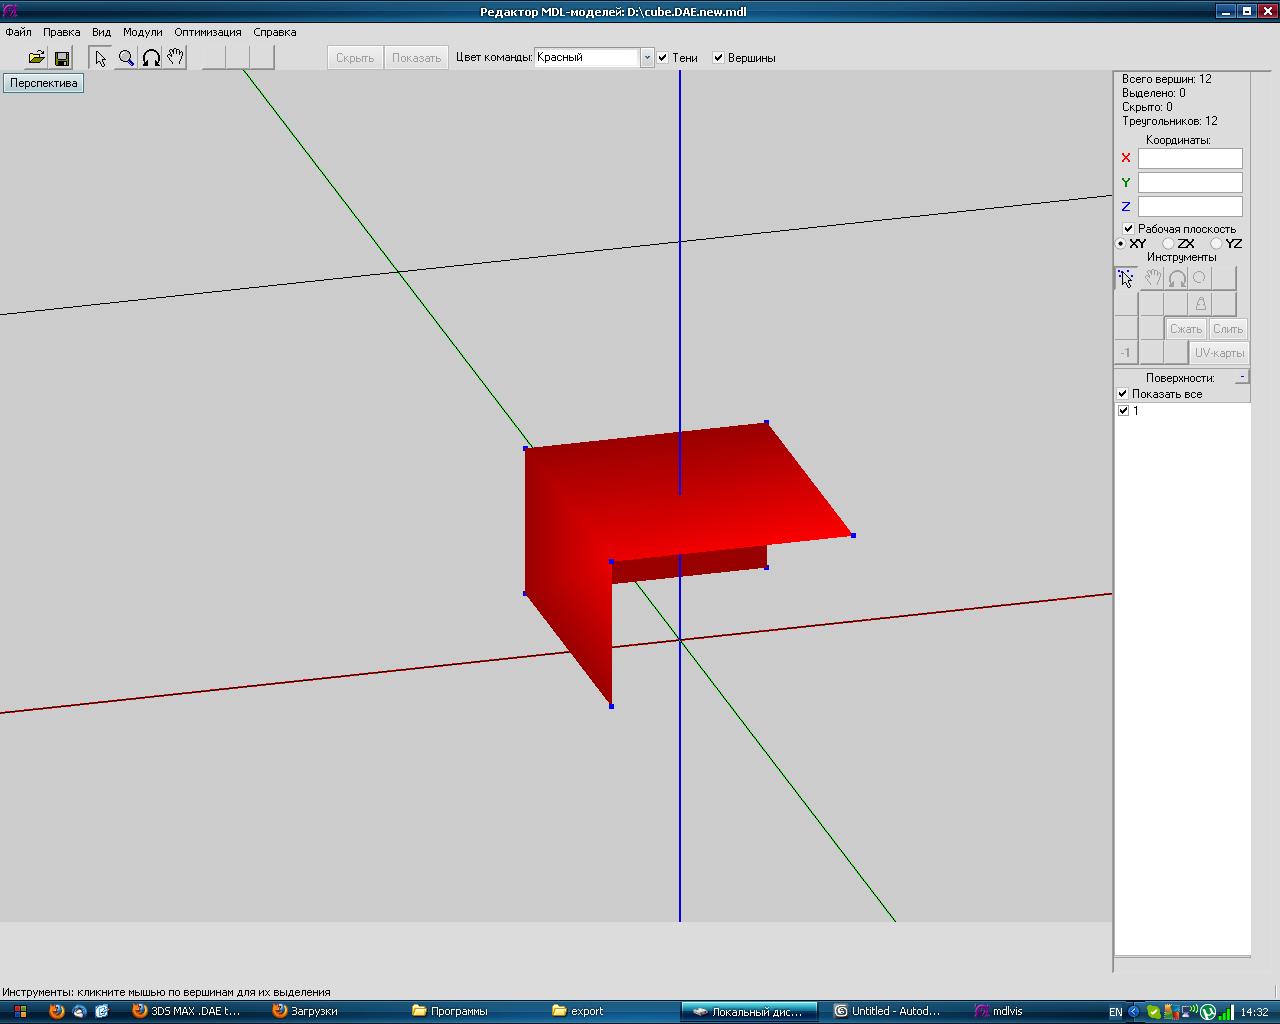The height and width of the screenshot is (1024, 1280).
Task: Pick the hand pan tool in toolbar
Action: [176, 58]
